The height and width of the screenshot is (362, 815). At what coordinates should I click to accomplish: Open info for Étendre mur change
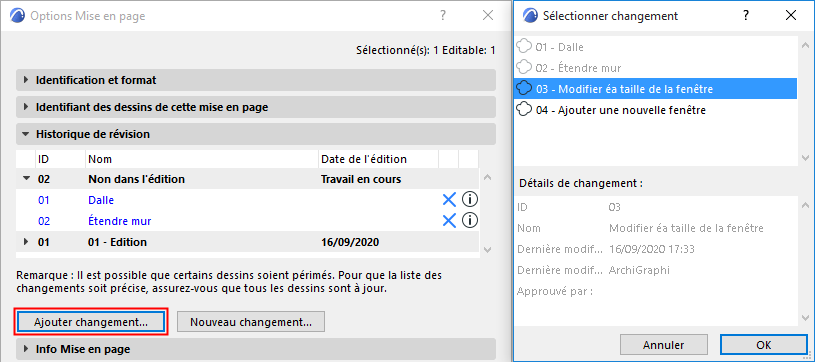[470, 221]
